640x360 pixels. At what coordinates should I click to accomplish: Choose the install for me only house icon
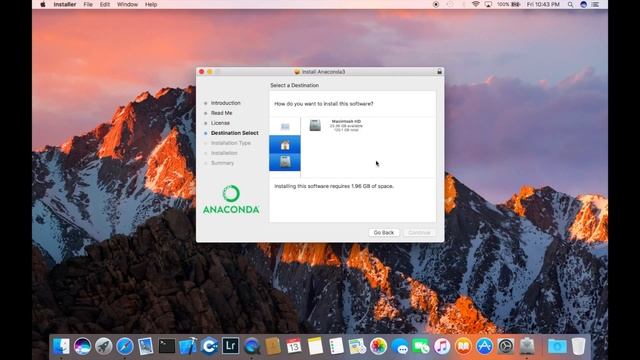(285, 144)
